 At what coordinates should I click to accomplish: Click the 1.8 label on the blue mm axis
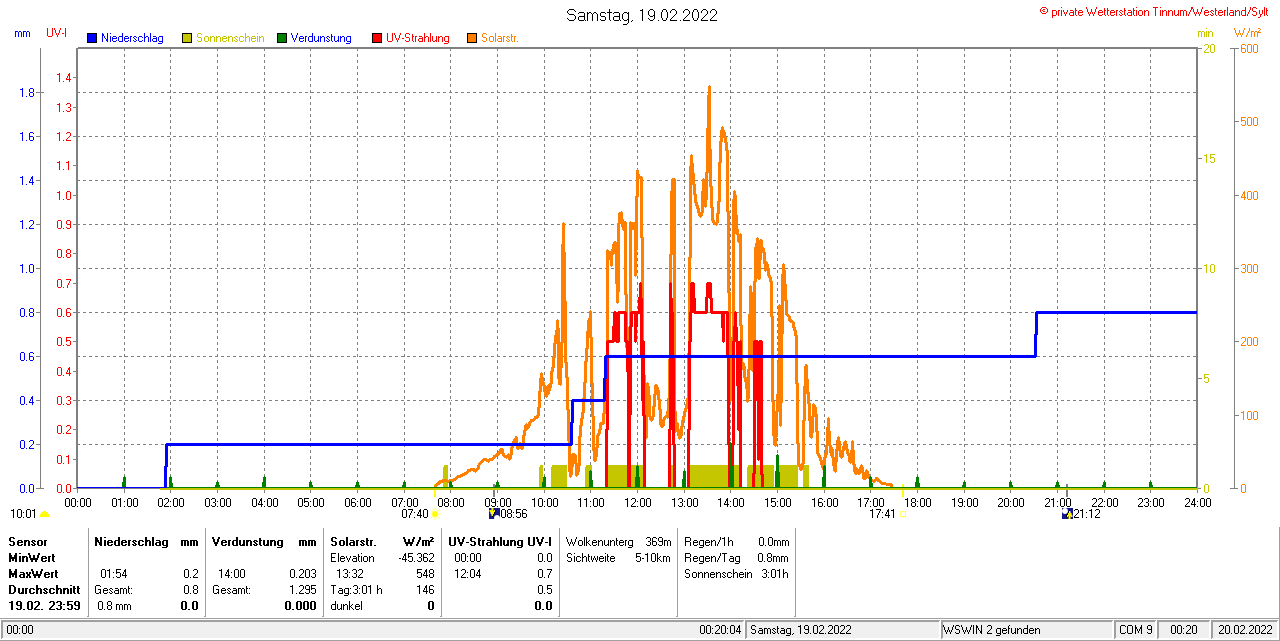click(27, 93)
